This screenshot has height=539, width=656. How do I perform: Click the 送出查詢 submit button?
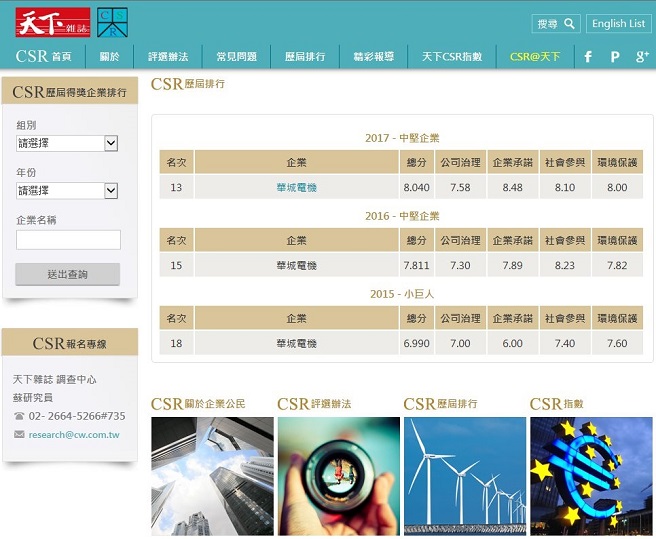[x=67, y=274]
